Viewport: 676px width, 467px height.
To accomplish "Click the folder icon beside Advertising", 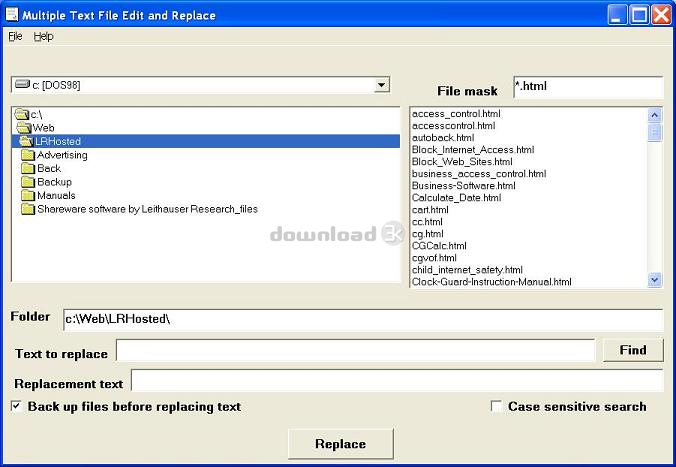I will pos(28,155).
